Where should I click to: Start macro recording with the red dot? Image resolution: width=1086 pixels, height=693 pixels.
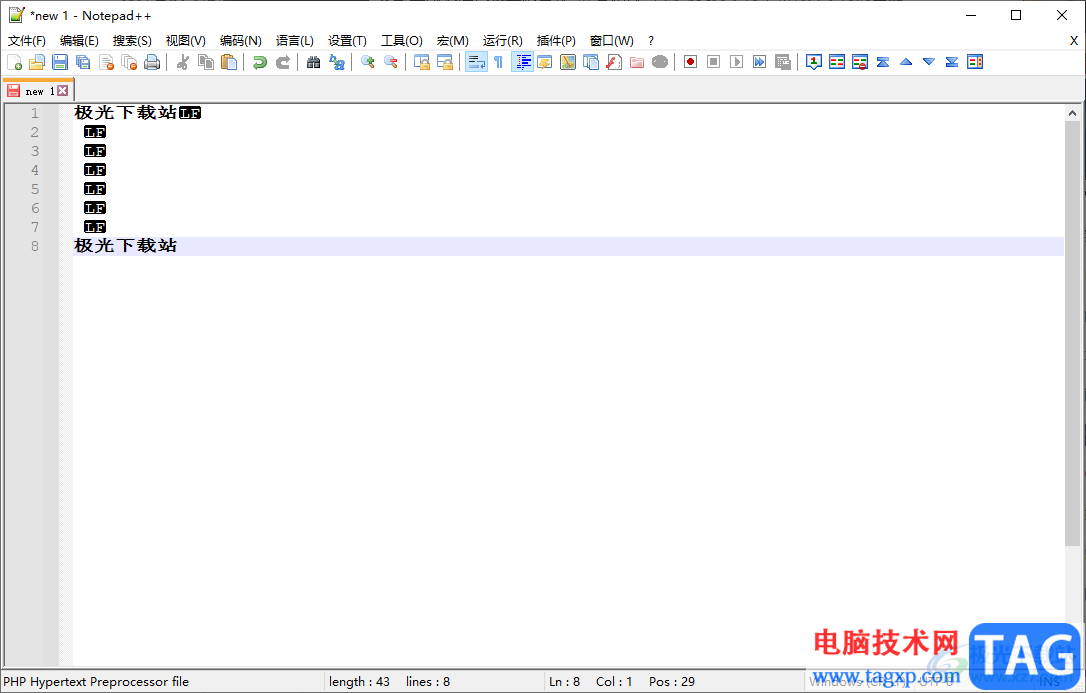click(x=691, y=62)
